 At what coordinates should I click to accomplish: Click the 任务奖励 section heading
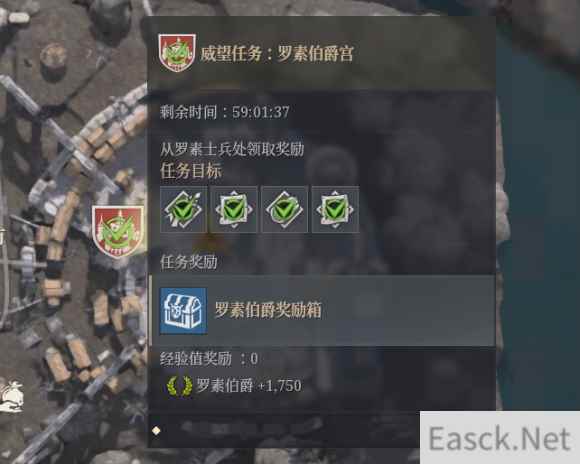(189, 262)
